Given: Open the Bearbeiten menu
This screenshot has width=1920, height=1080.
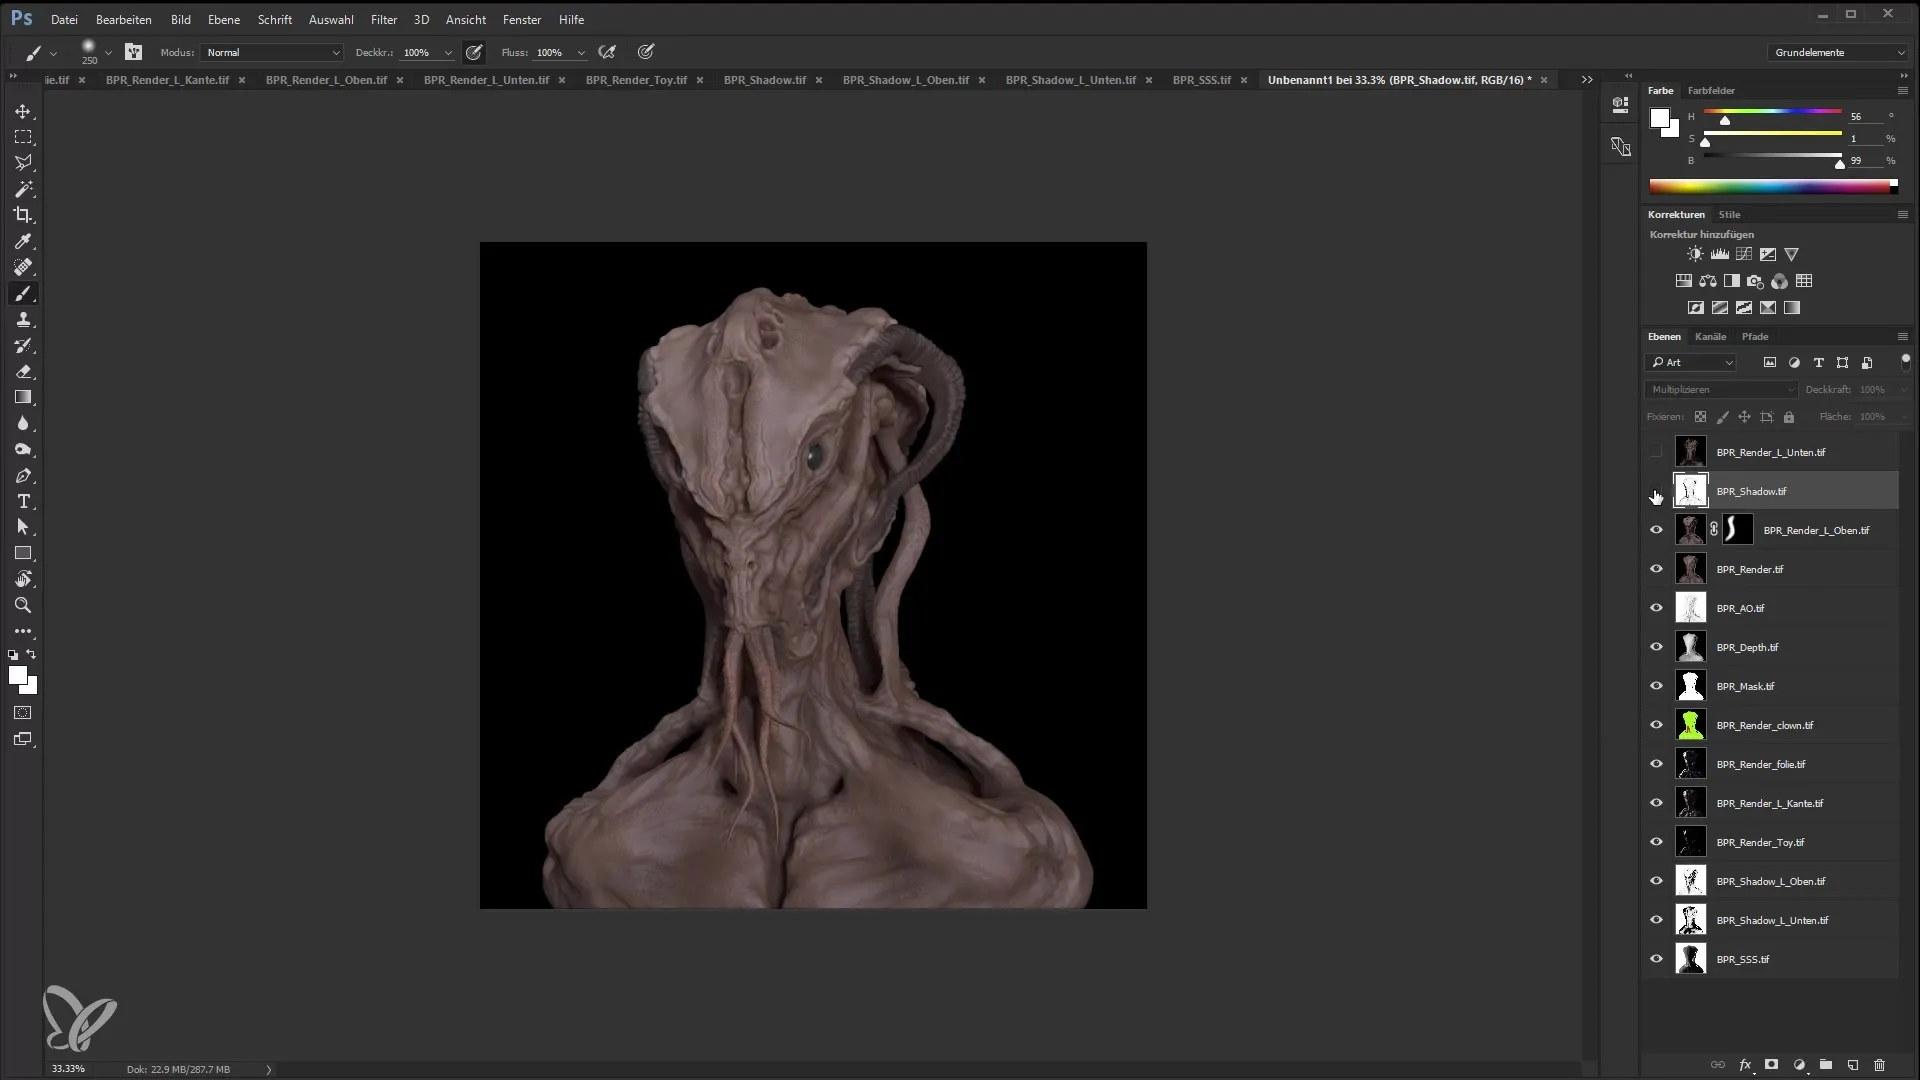Looking at the screenshot, I should [x=124, y=19].
